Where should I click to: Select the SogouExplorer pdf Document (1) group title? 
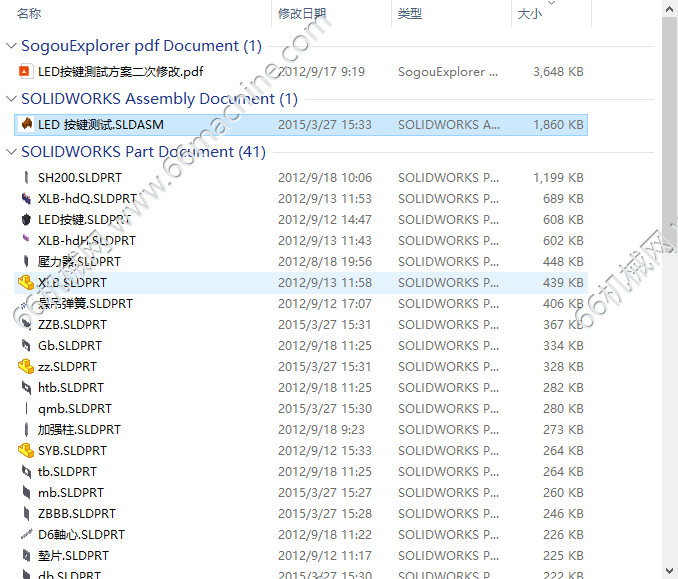pyautogui.click(x=141, y=45)
